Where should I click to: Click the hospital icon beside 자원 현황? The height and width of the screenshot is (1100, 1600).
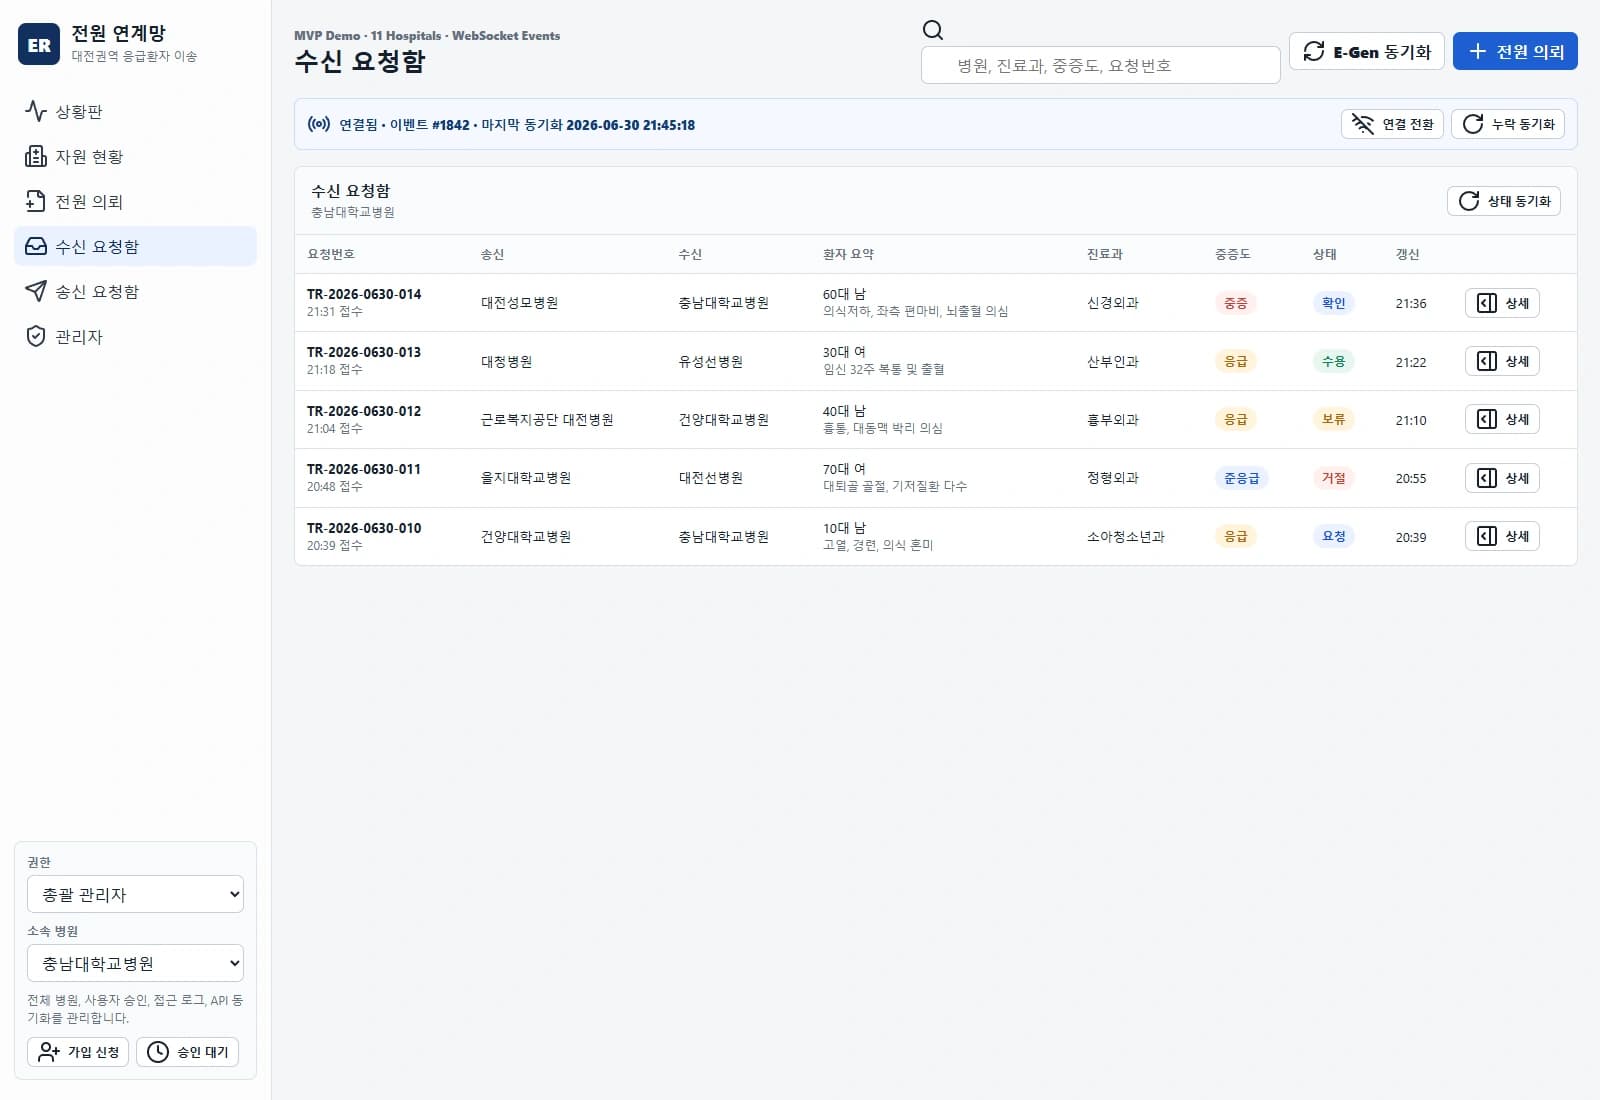[36, 156]
